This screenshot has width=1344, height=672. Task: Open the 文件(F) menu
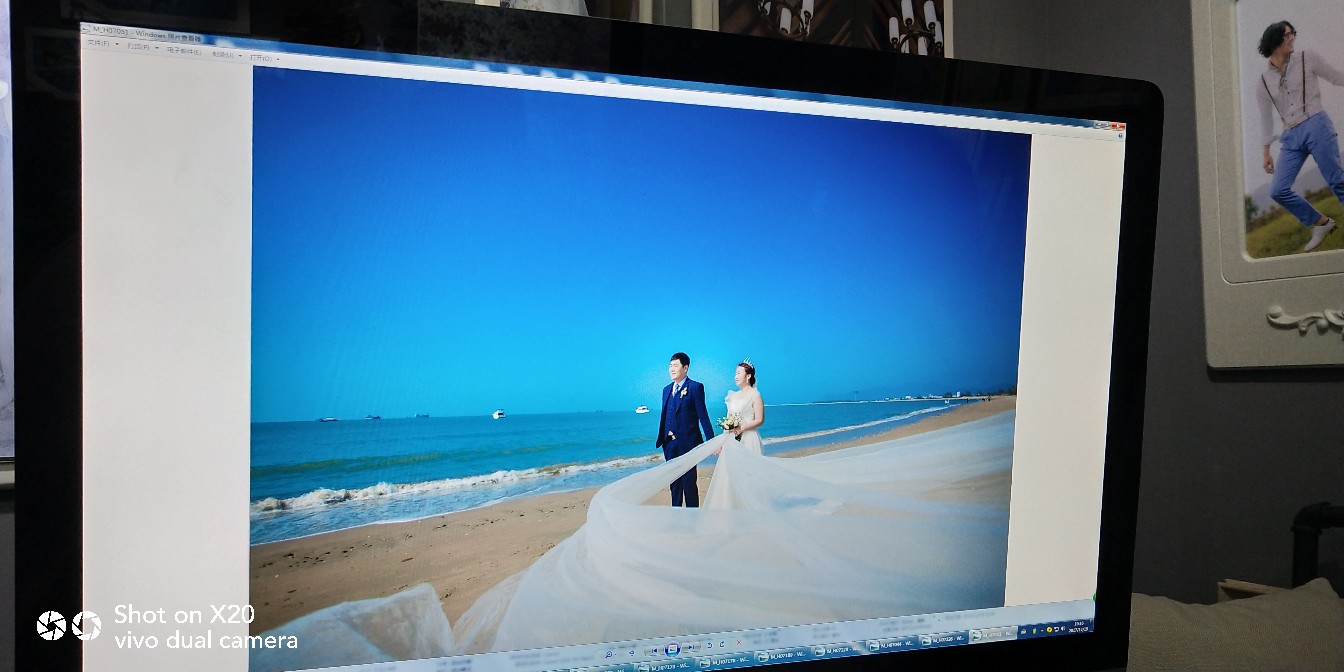pos(98,43)
